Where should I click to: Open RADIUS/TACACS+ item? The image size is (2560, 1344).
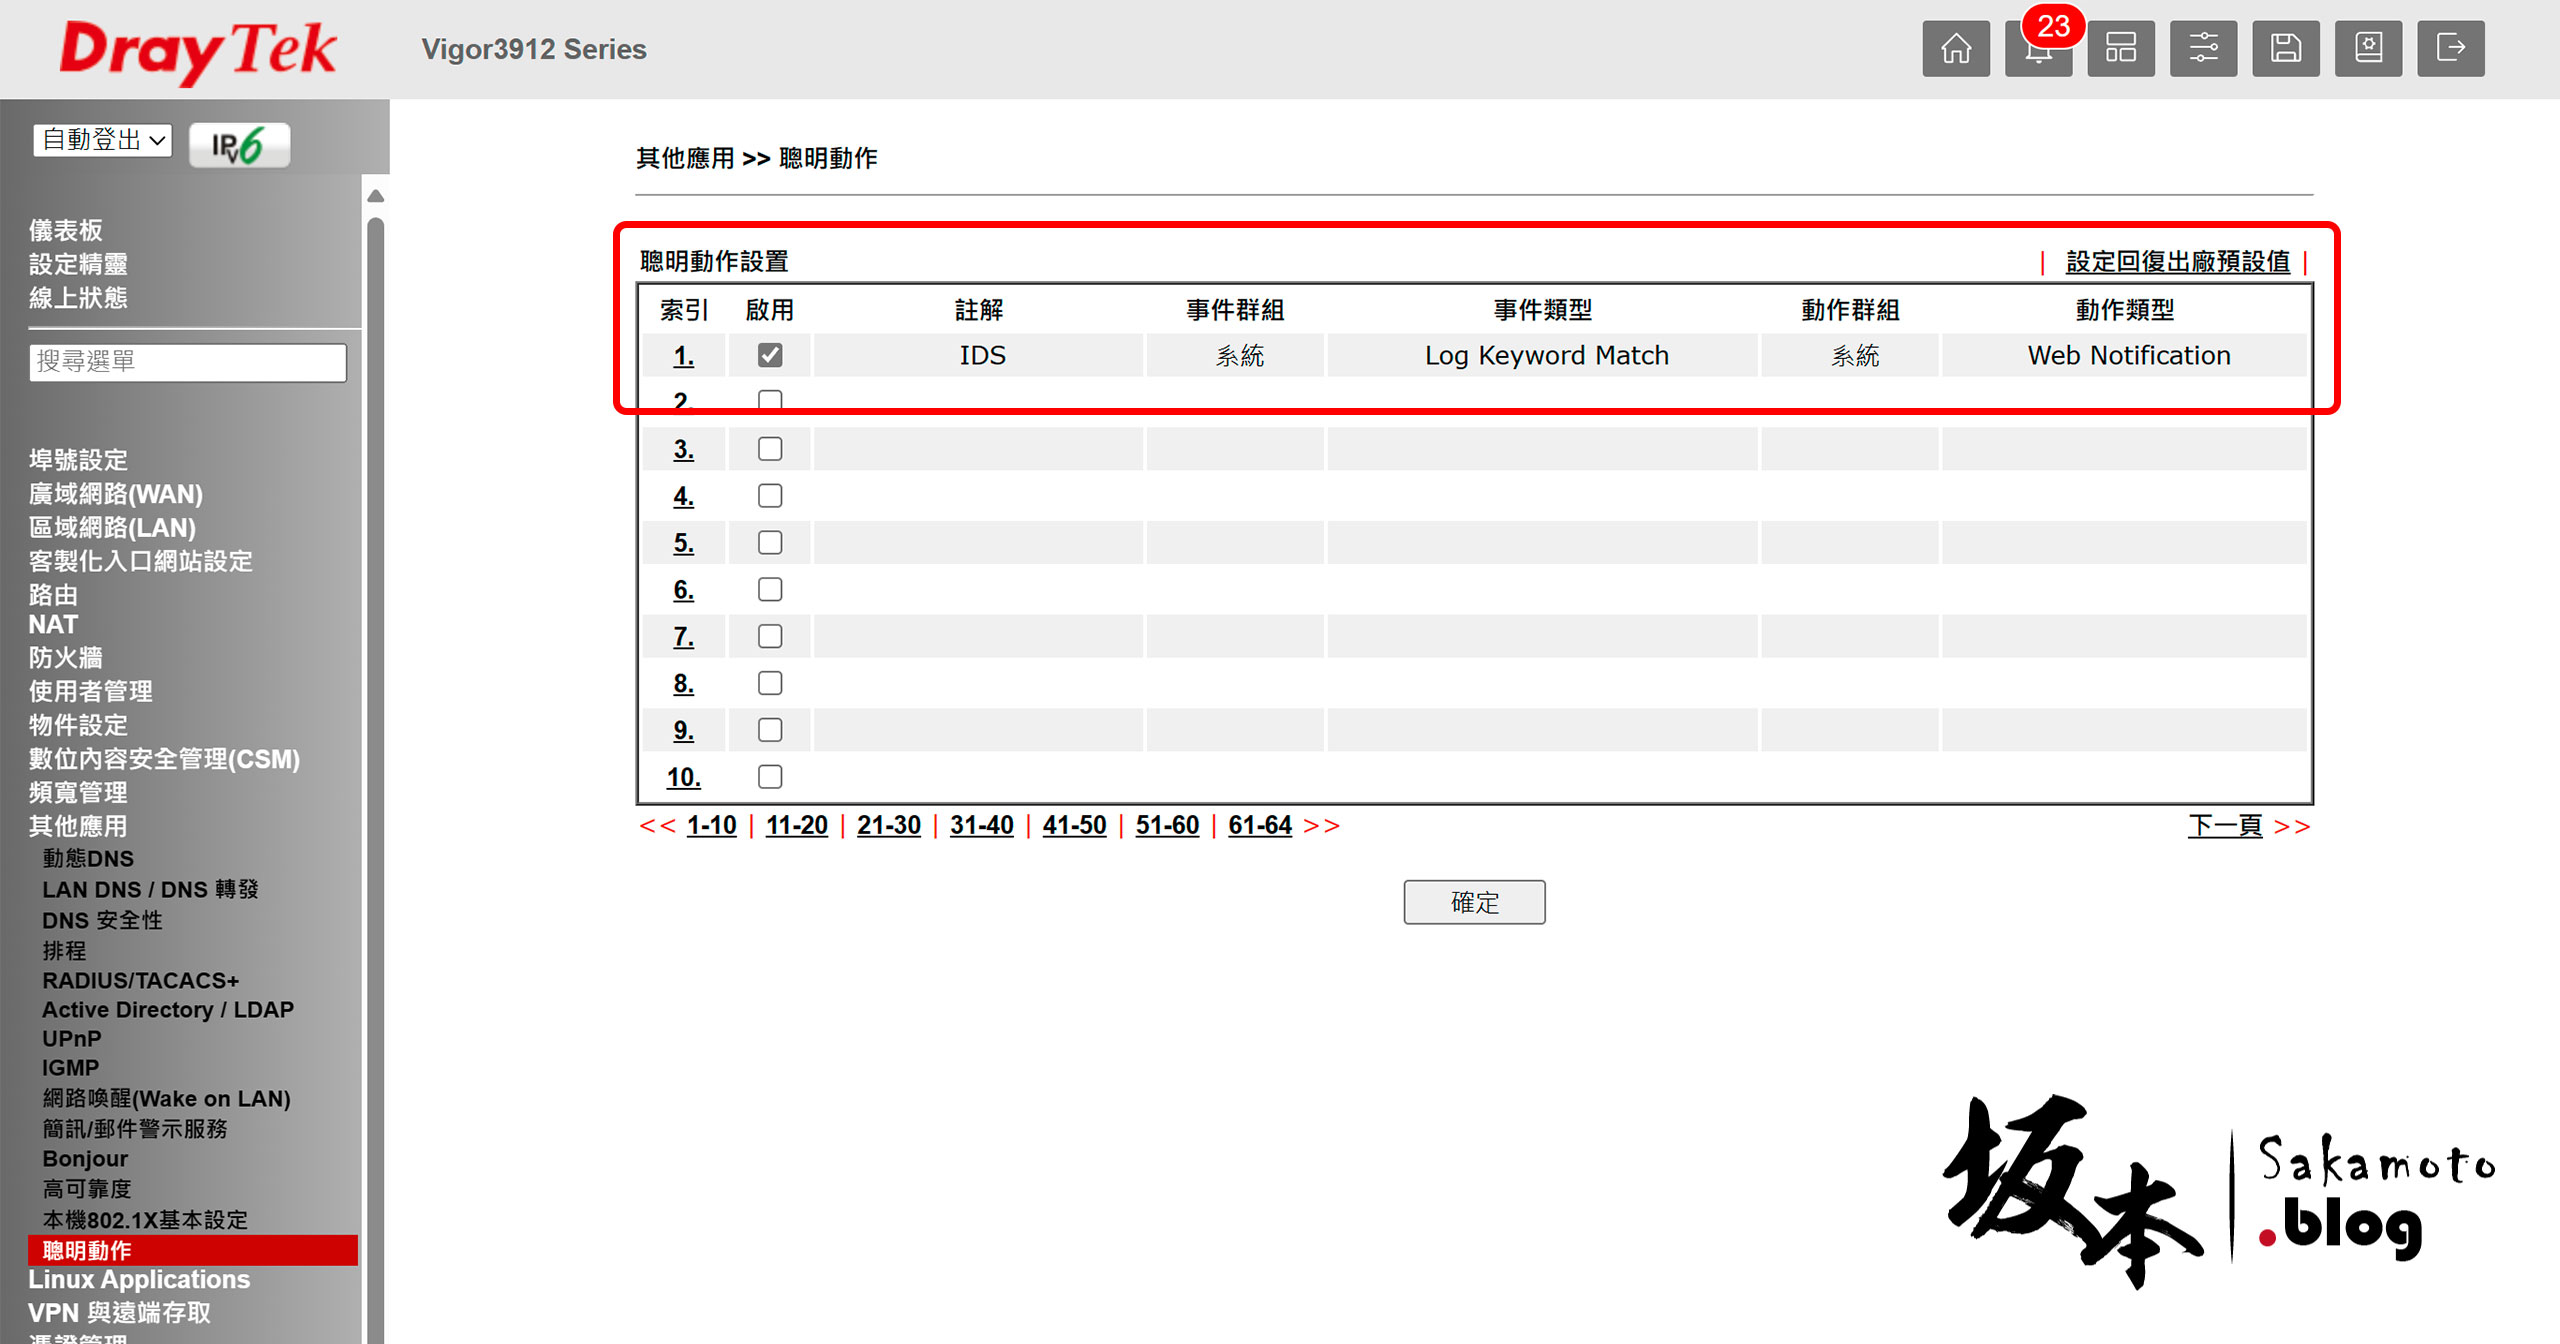pos(140,981)
